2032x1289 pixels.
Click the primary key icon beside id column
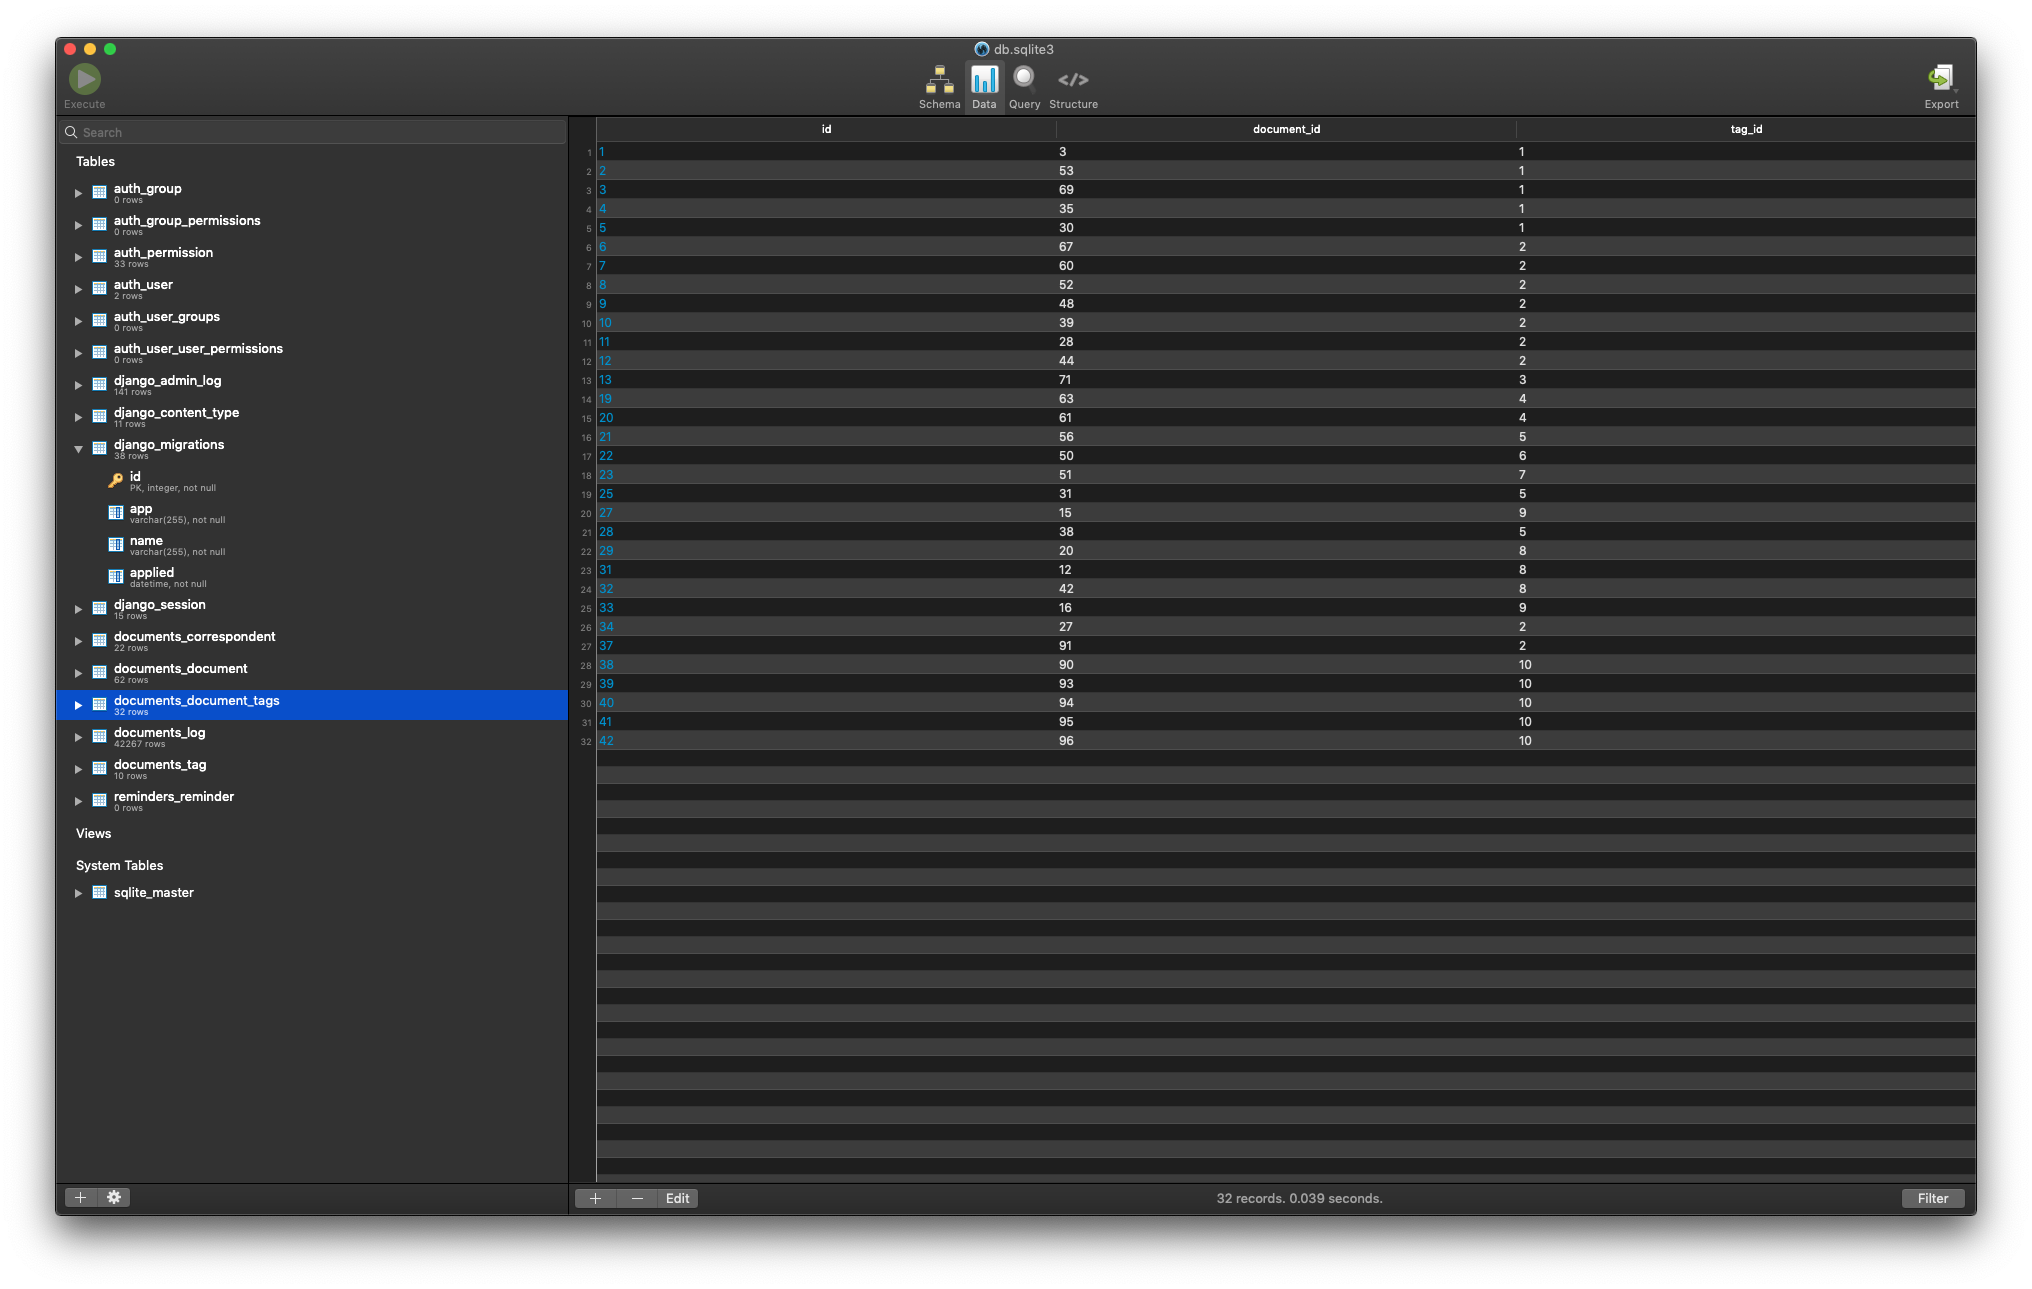tap(116, 480)
